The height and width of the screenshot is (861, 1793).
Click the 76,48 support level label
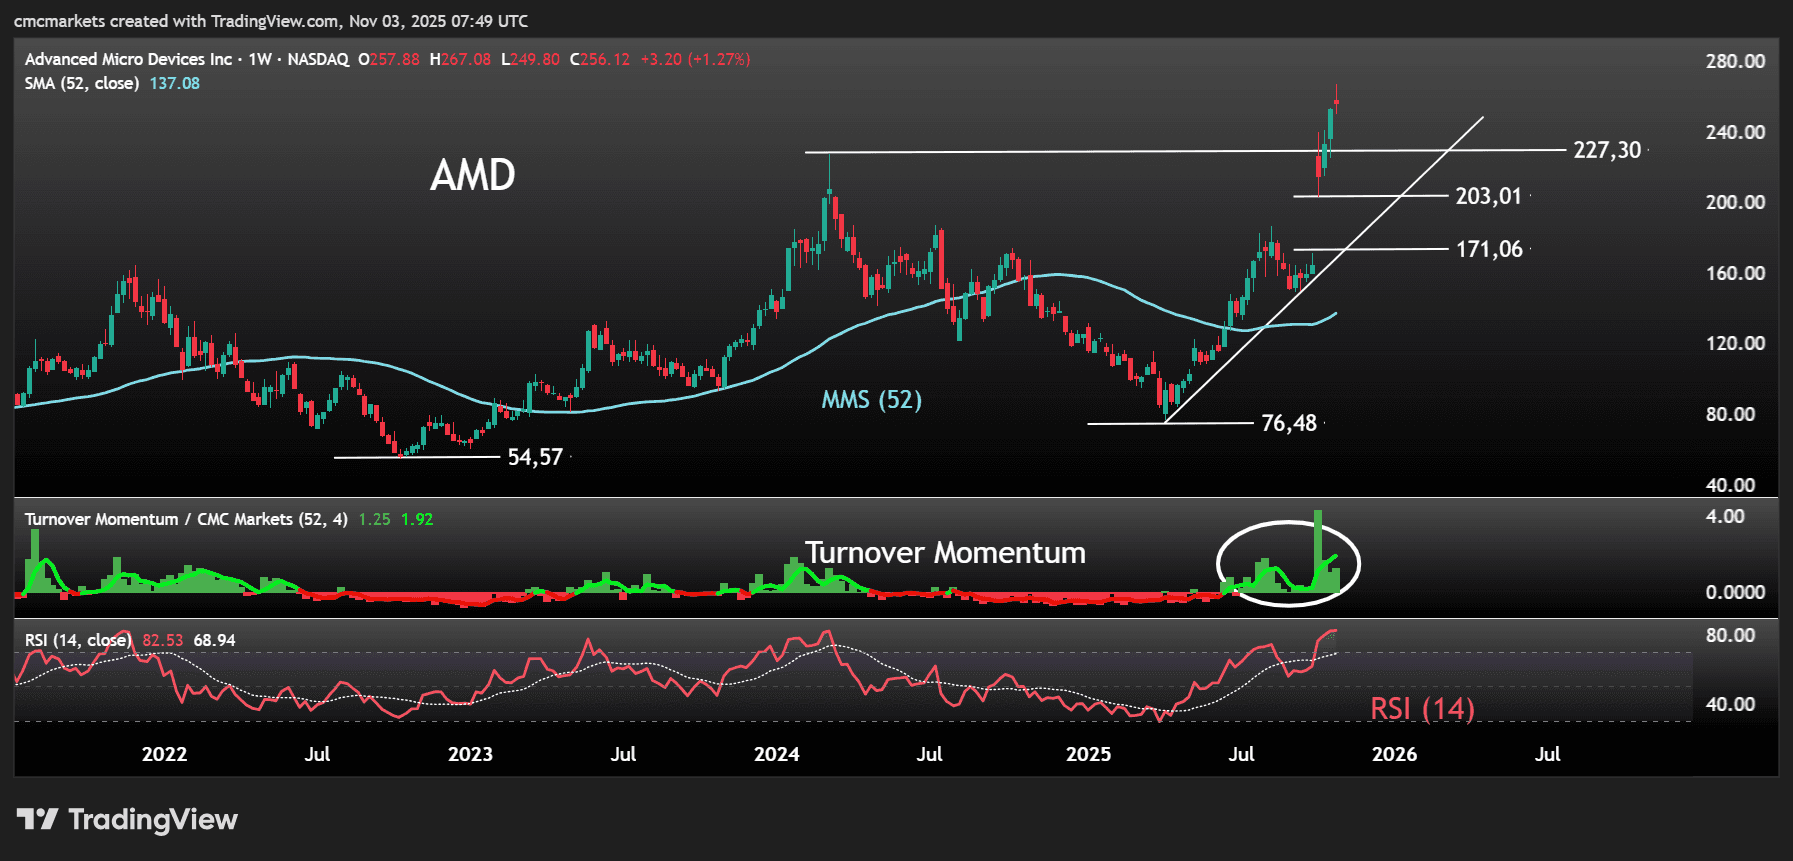(x=1289, y=423)
